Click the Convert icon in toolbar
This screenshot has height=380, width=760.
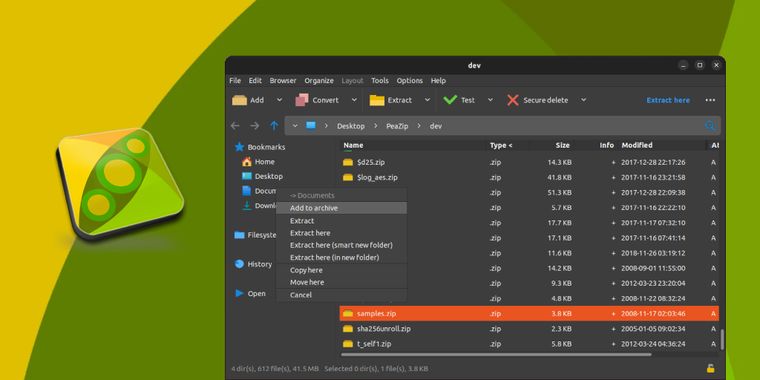tap(302, 100)
